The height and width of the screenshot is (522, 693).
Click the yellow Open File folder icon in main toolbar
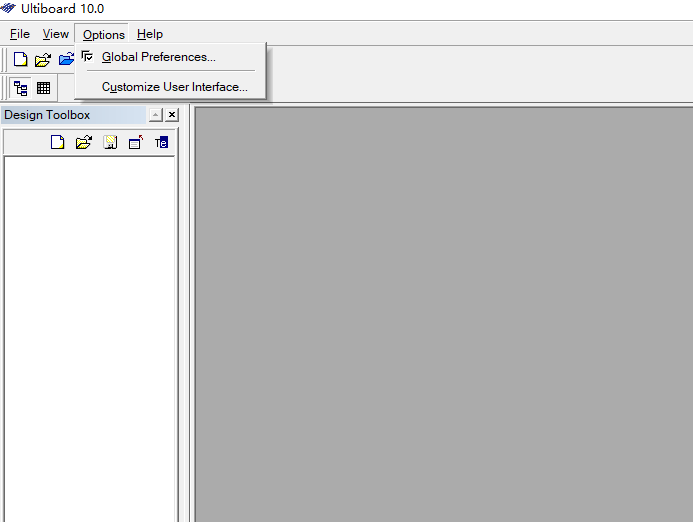[43, 60]
